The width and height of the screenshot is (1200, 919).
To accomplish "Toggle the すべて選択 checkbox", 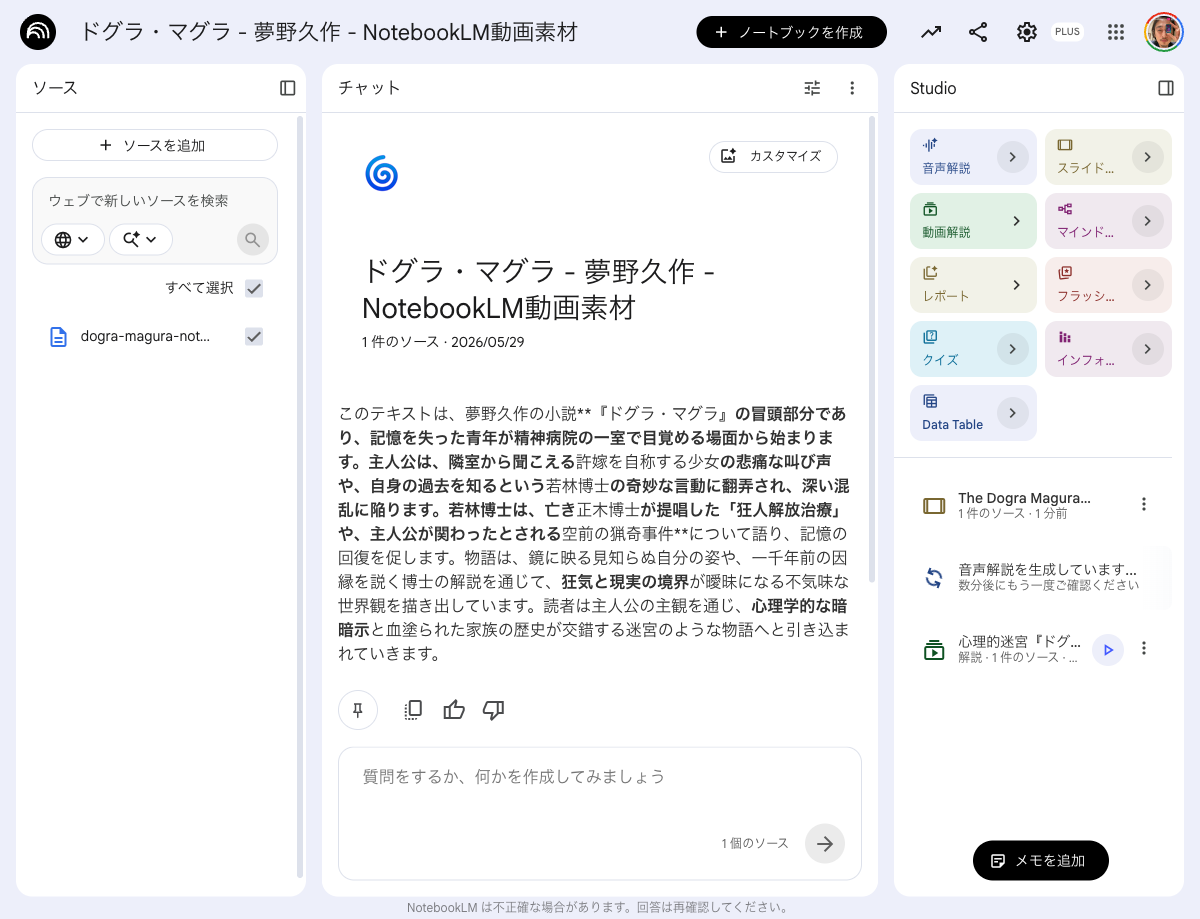I will point(254,288).
